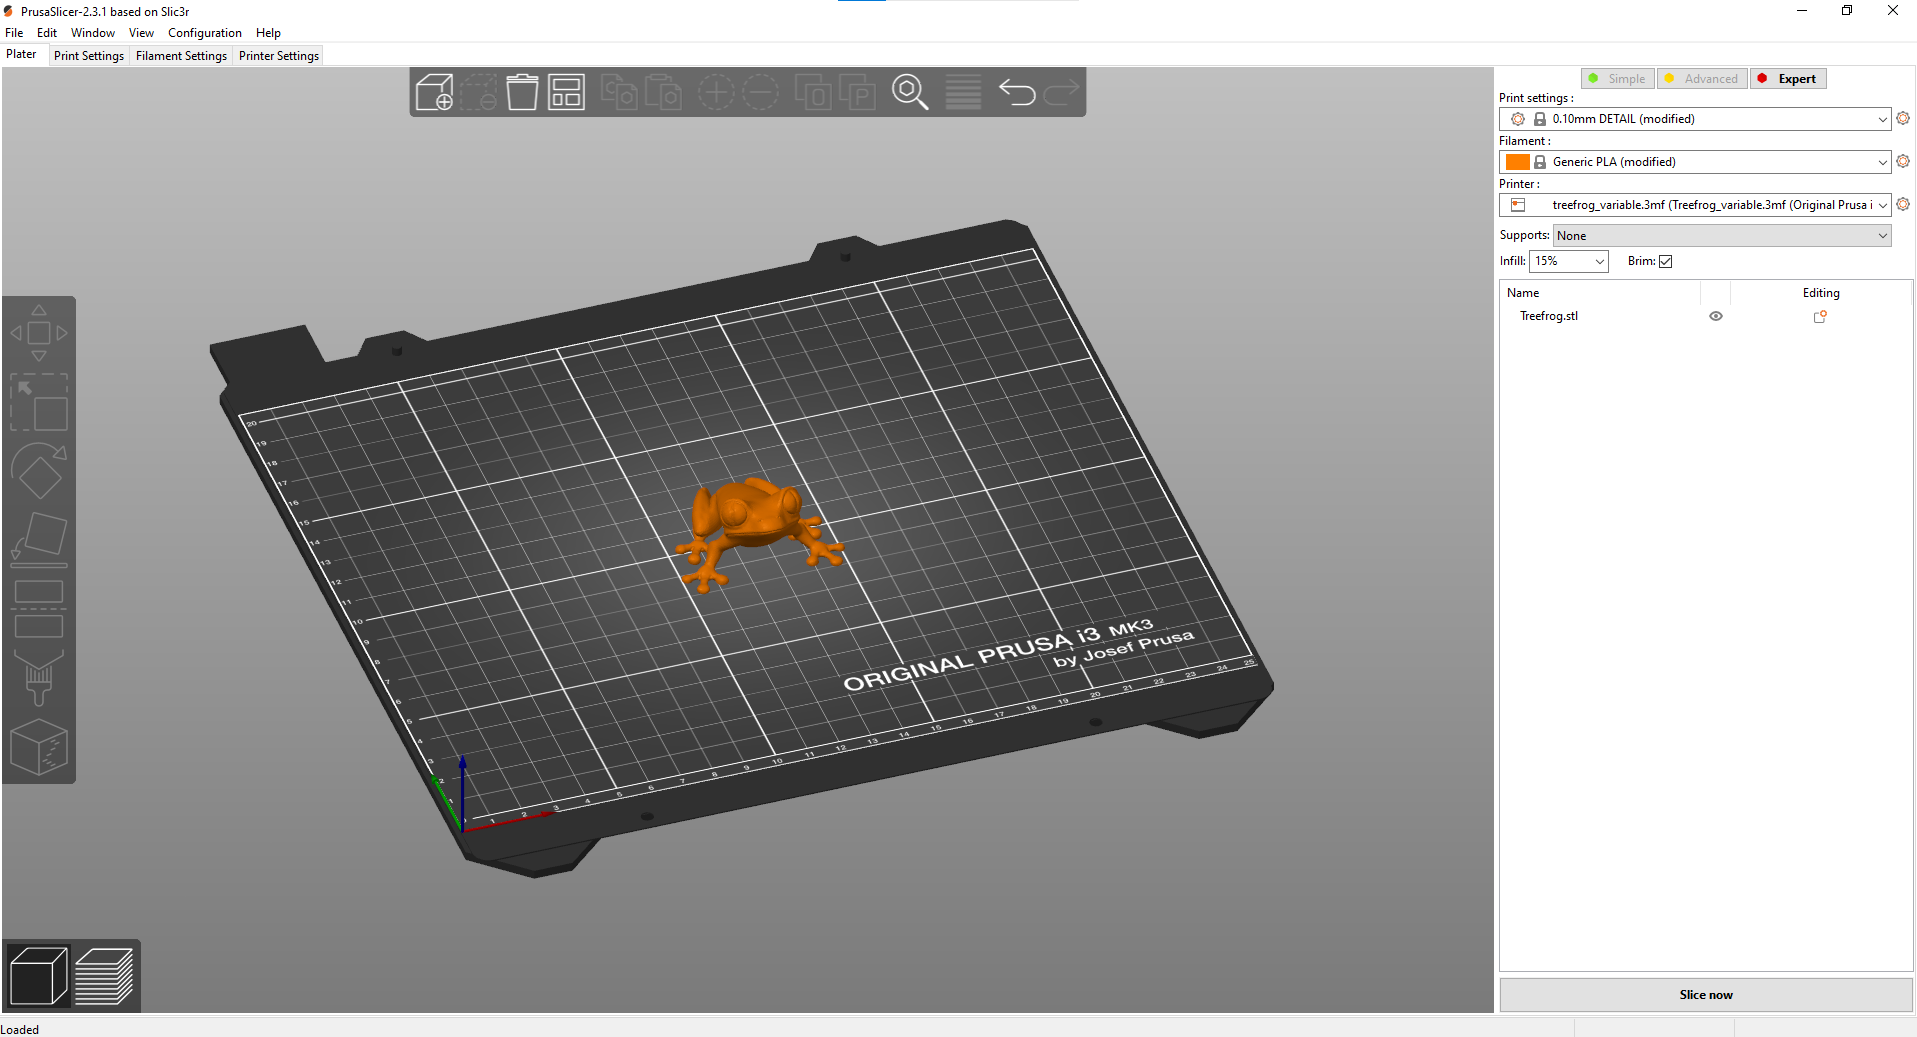Click the orange filament color swatch
Image resolution: width=1917 pixels, height=1037 pixels.
point(1517,162)
